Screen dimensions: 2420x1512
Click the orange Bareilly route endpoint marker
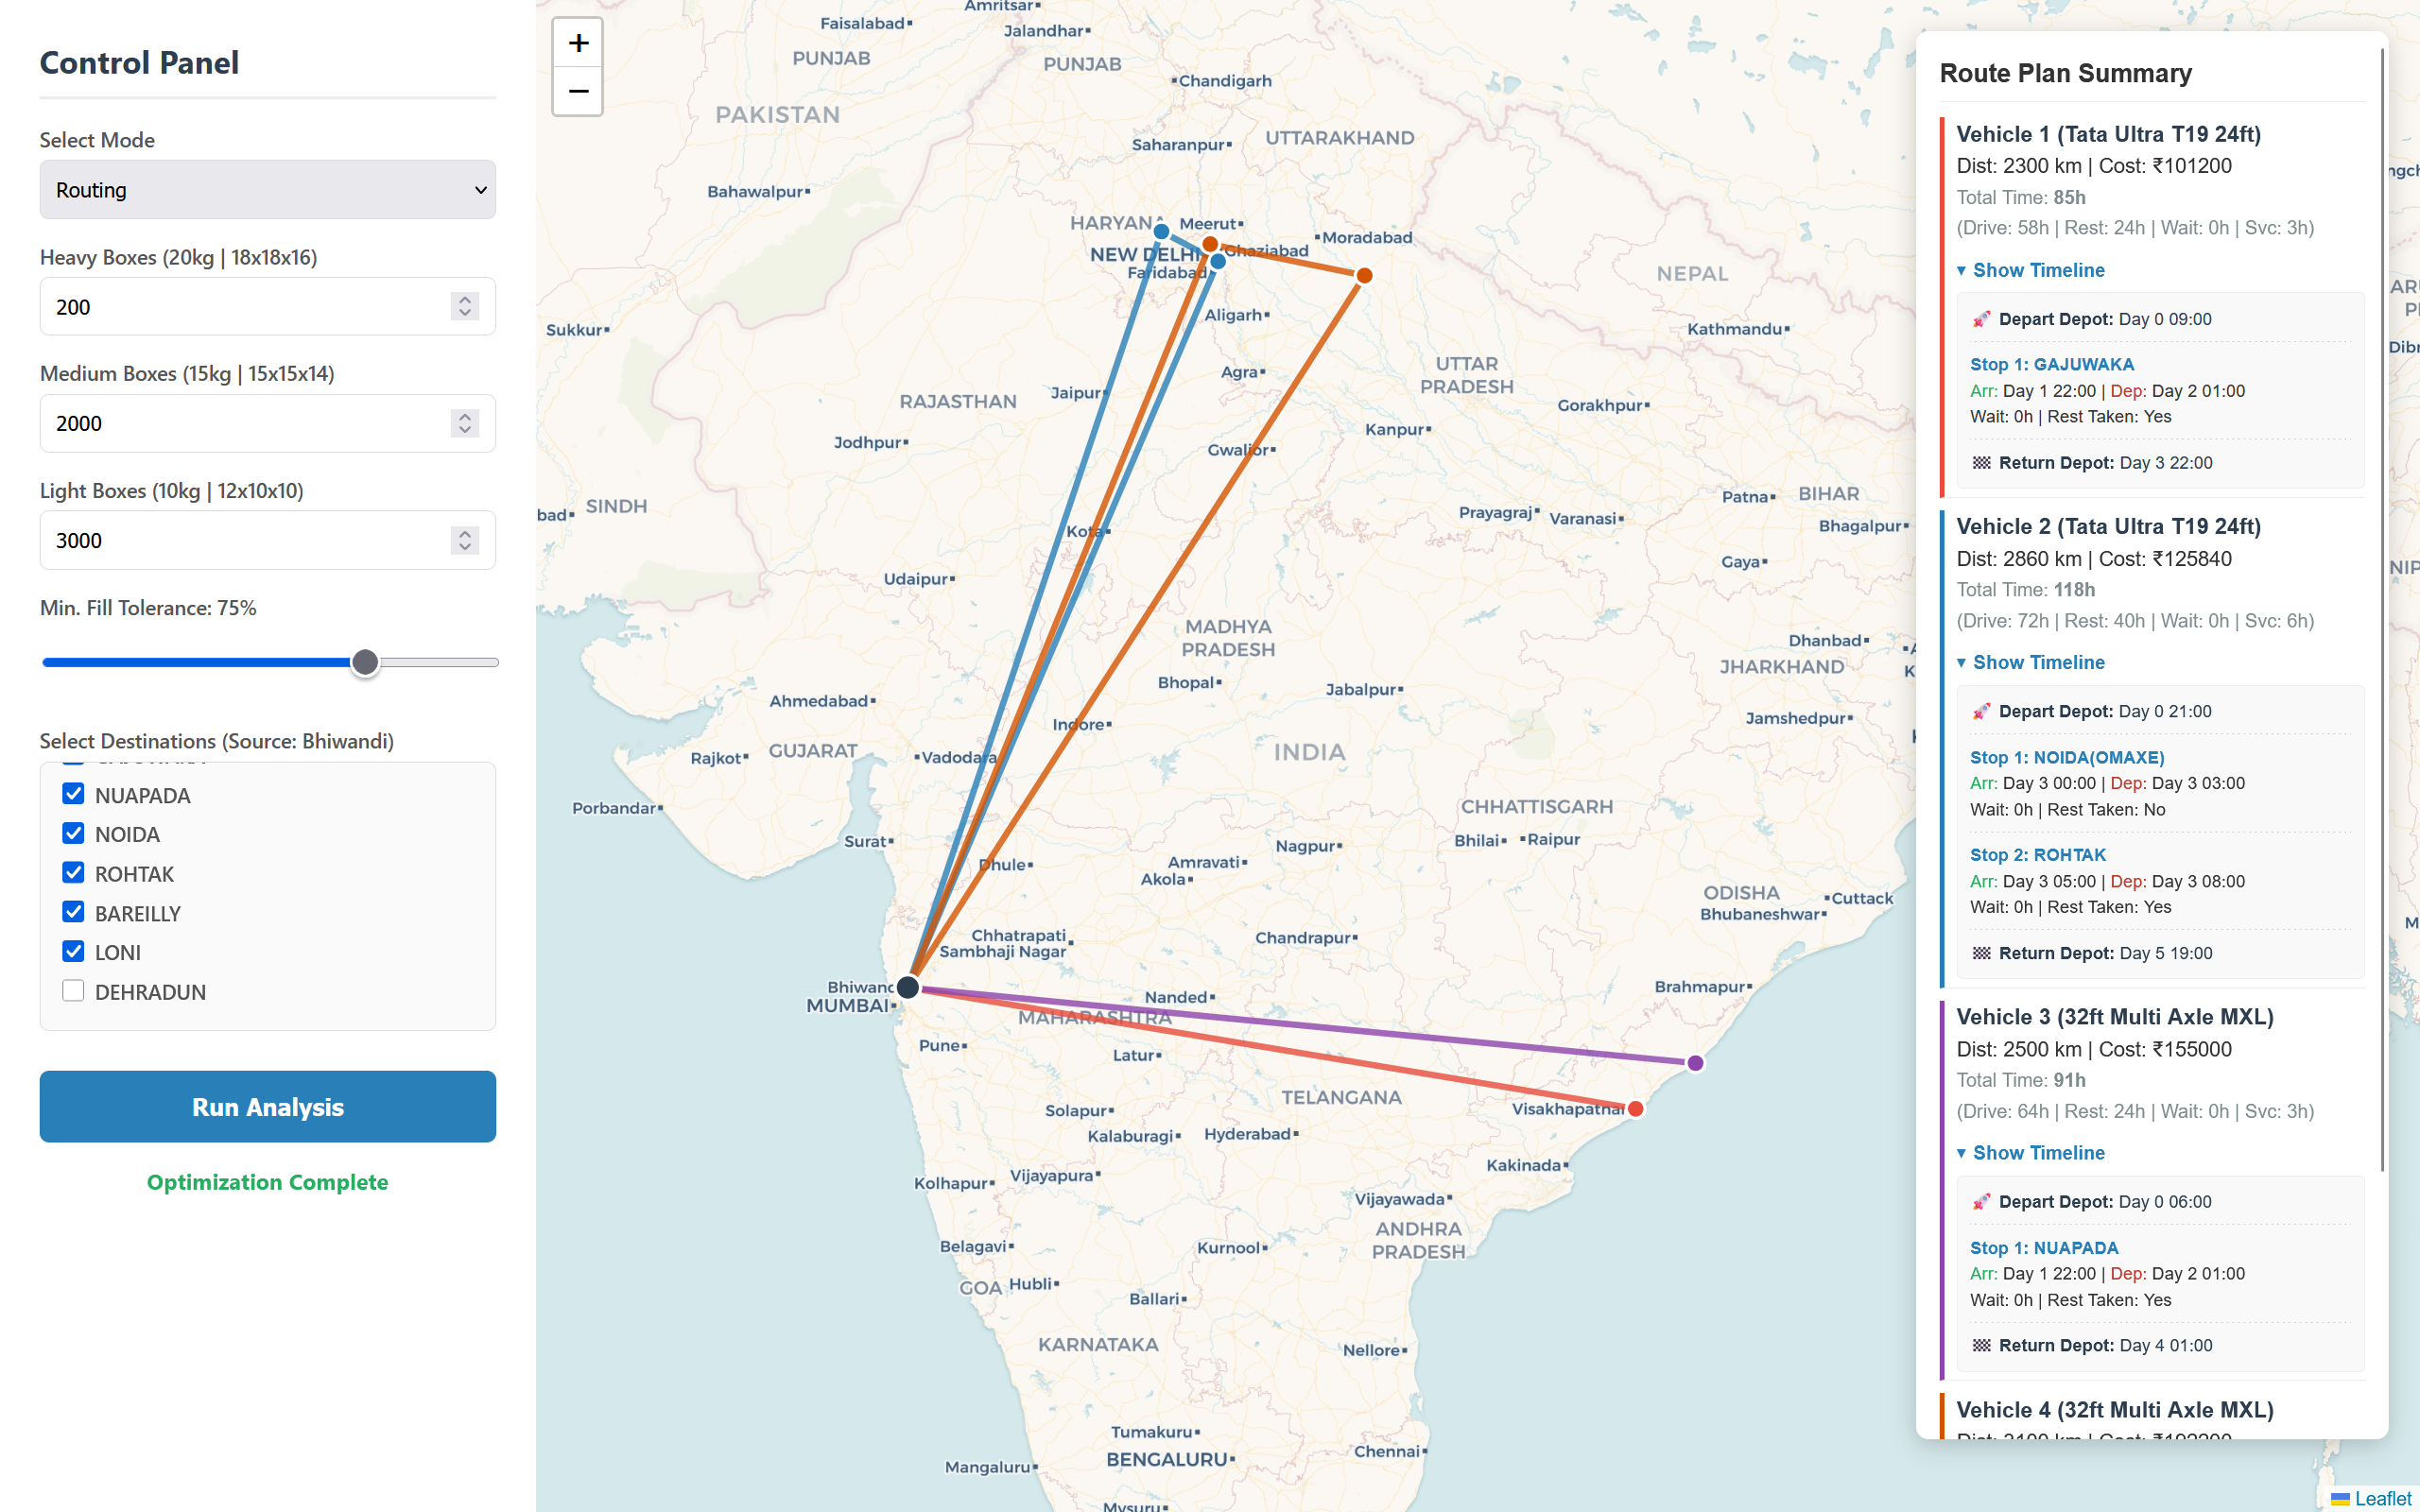(1364, 275)
